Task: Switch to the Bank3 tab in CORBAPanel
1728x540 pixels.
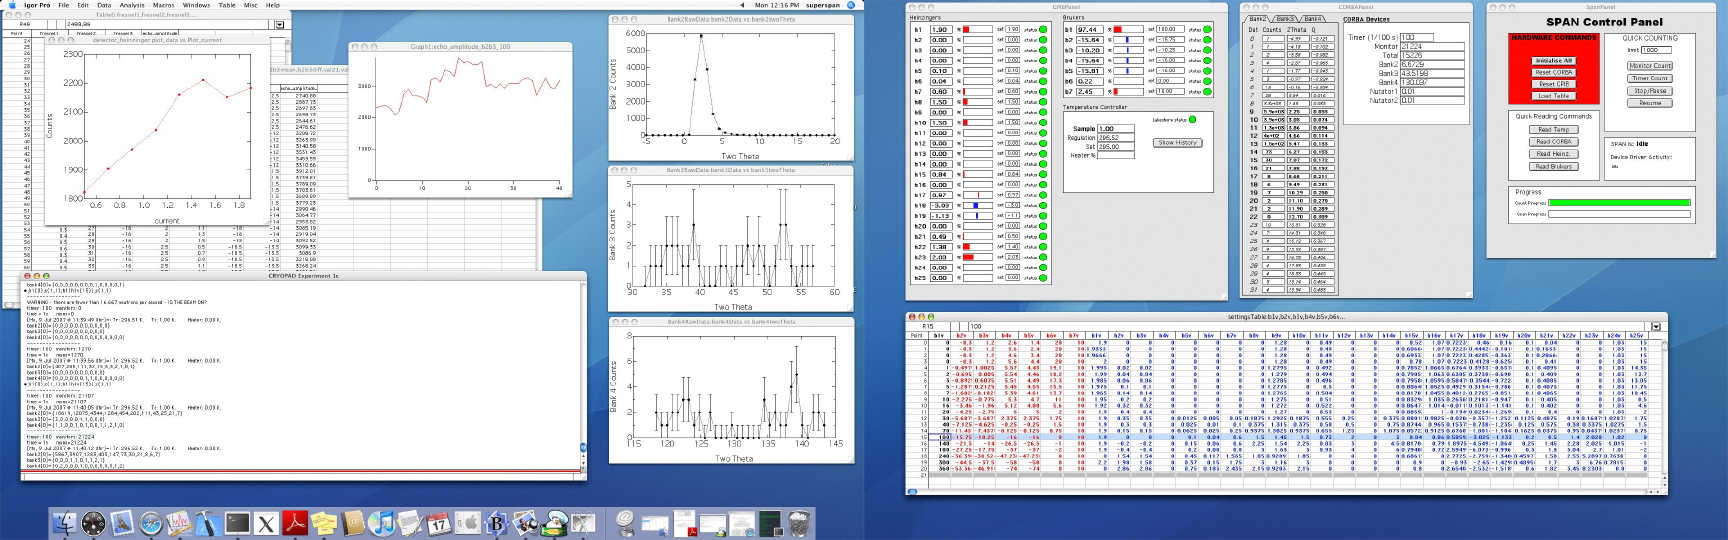Action: pos(1285,19)
